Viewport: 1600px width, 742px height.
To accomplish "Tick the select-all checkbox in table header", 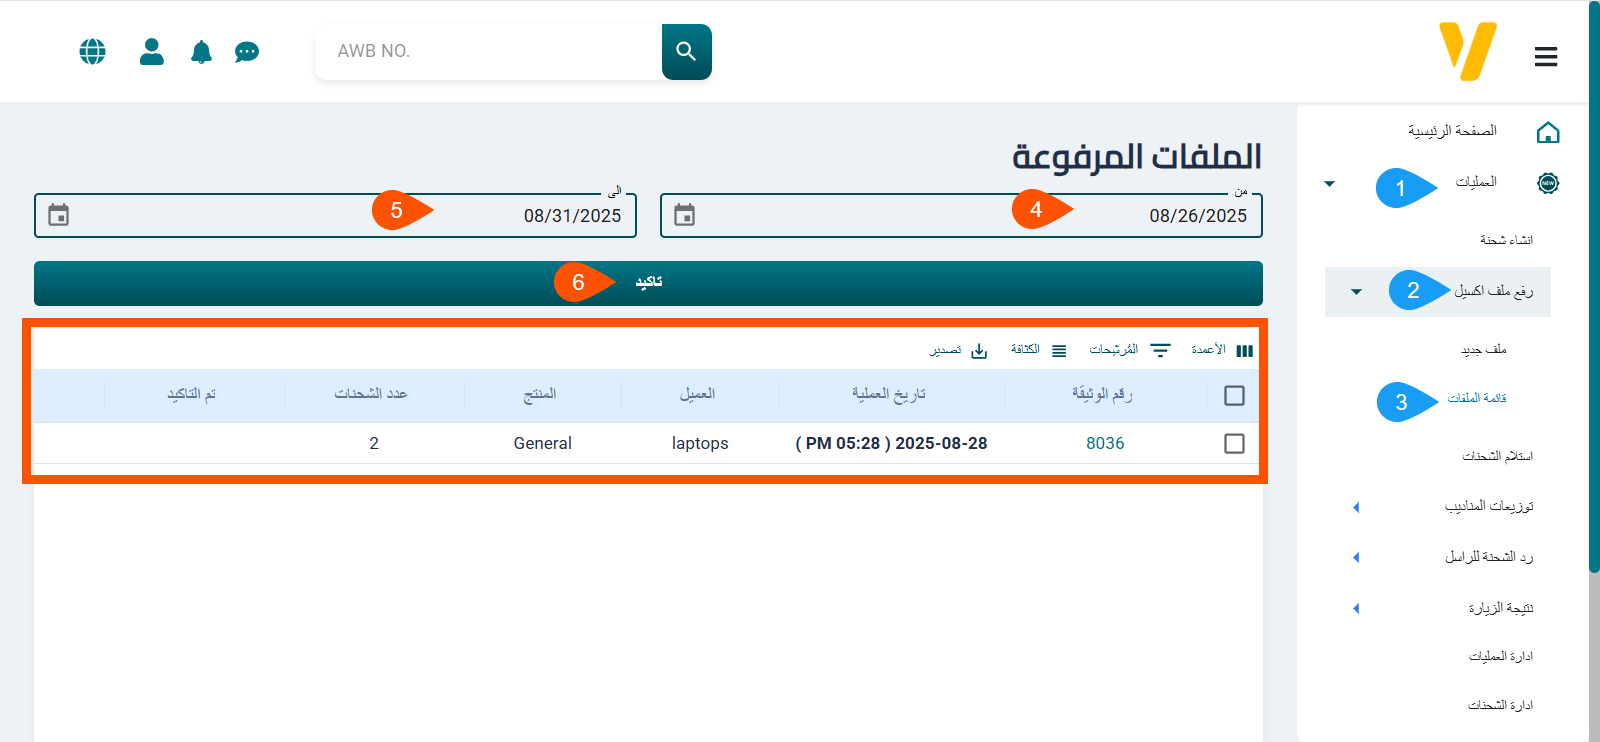I will pos(1234,396).
